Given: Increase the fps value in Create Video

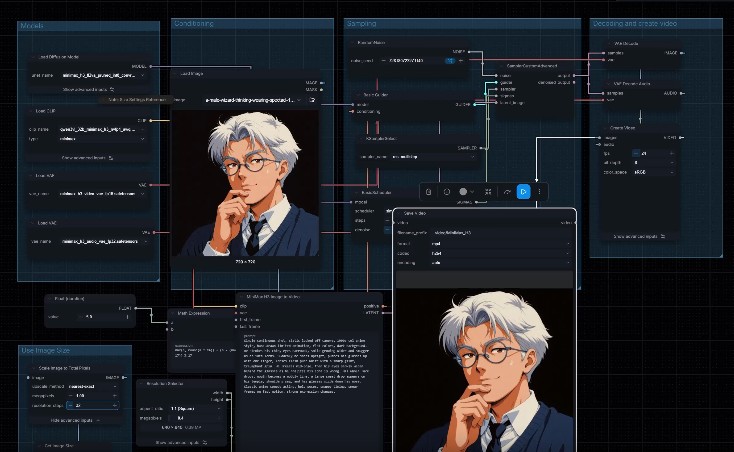Looking at the screenshot, I should pyautogui.click(x=672, y=153).
